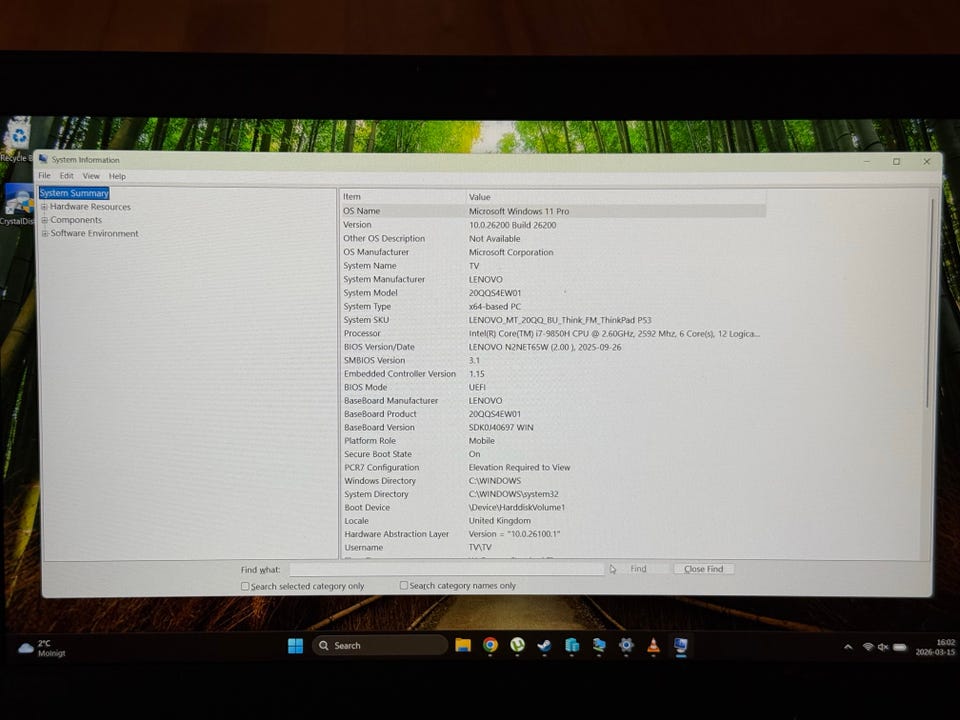Click the Wi-Fi network tray icon
This screenshot has height=720, width=960.
tap(868, 647)
